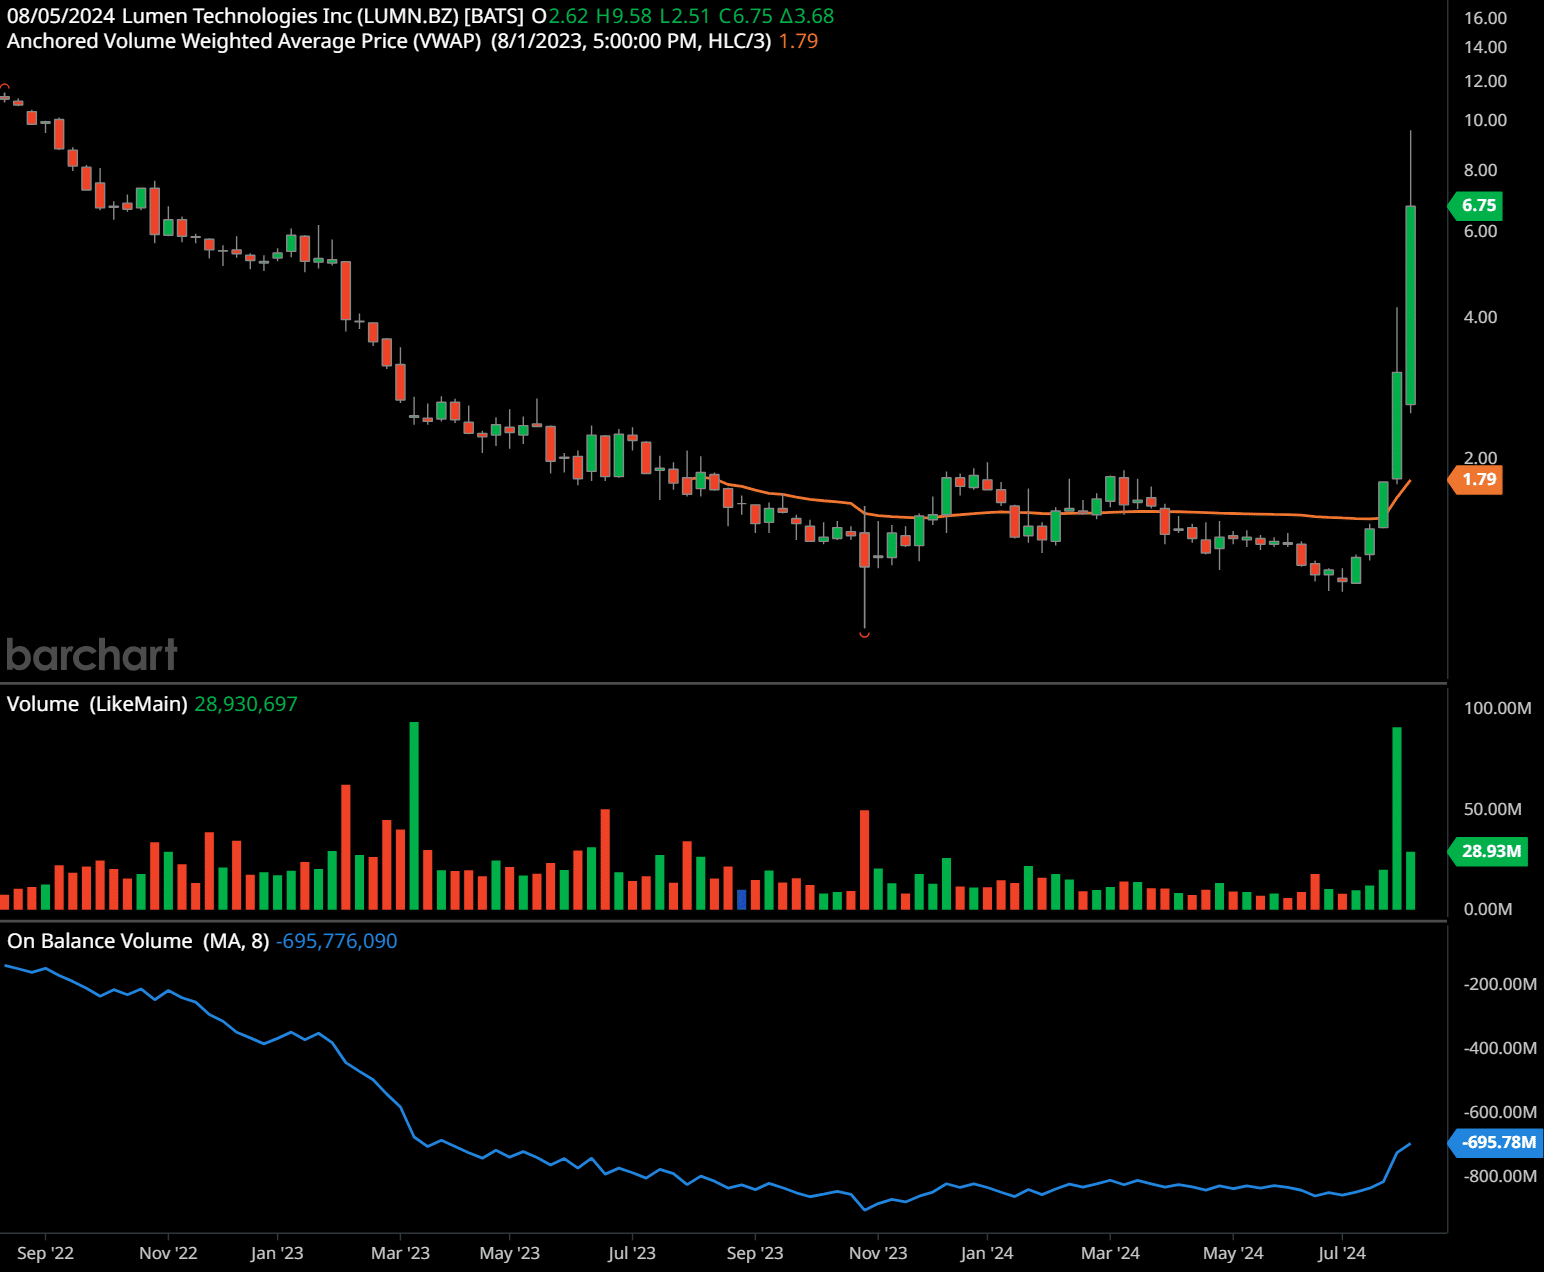Image resolution: width=1544 pixels, height=1272 pixels.
Task: Click the -400.00M OBV axis tick
Action: click(x=1500, y=1048)
